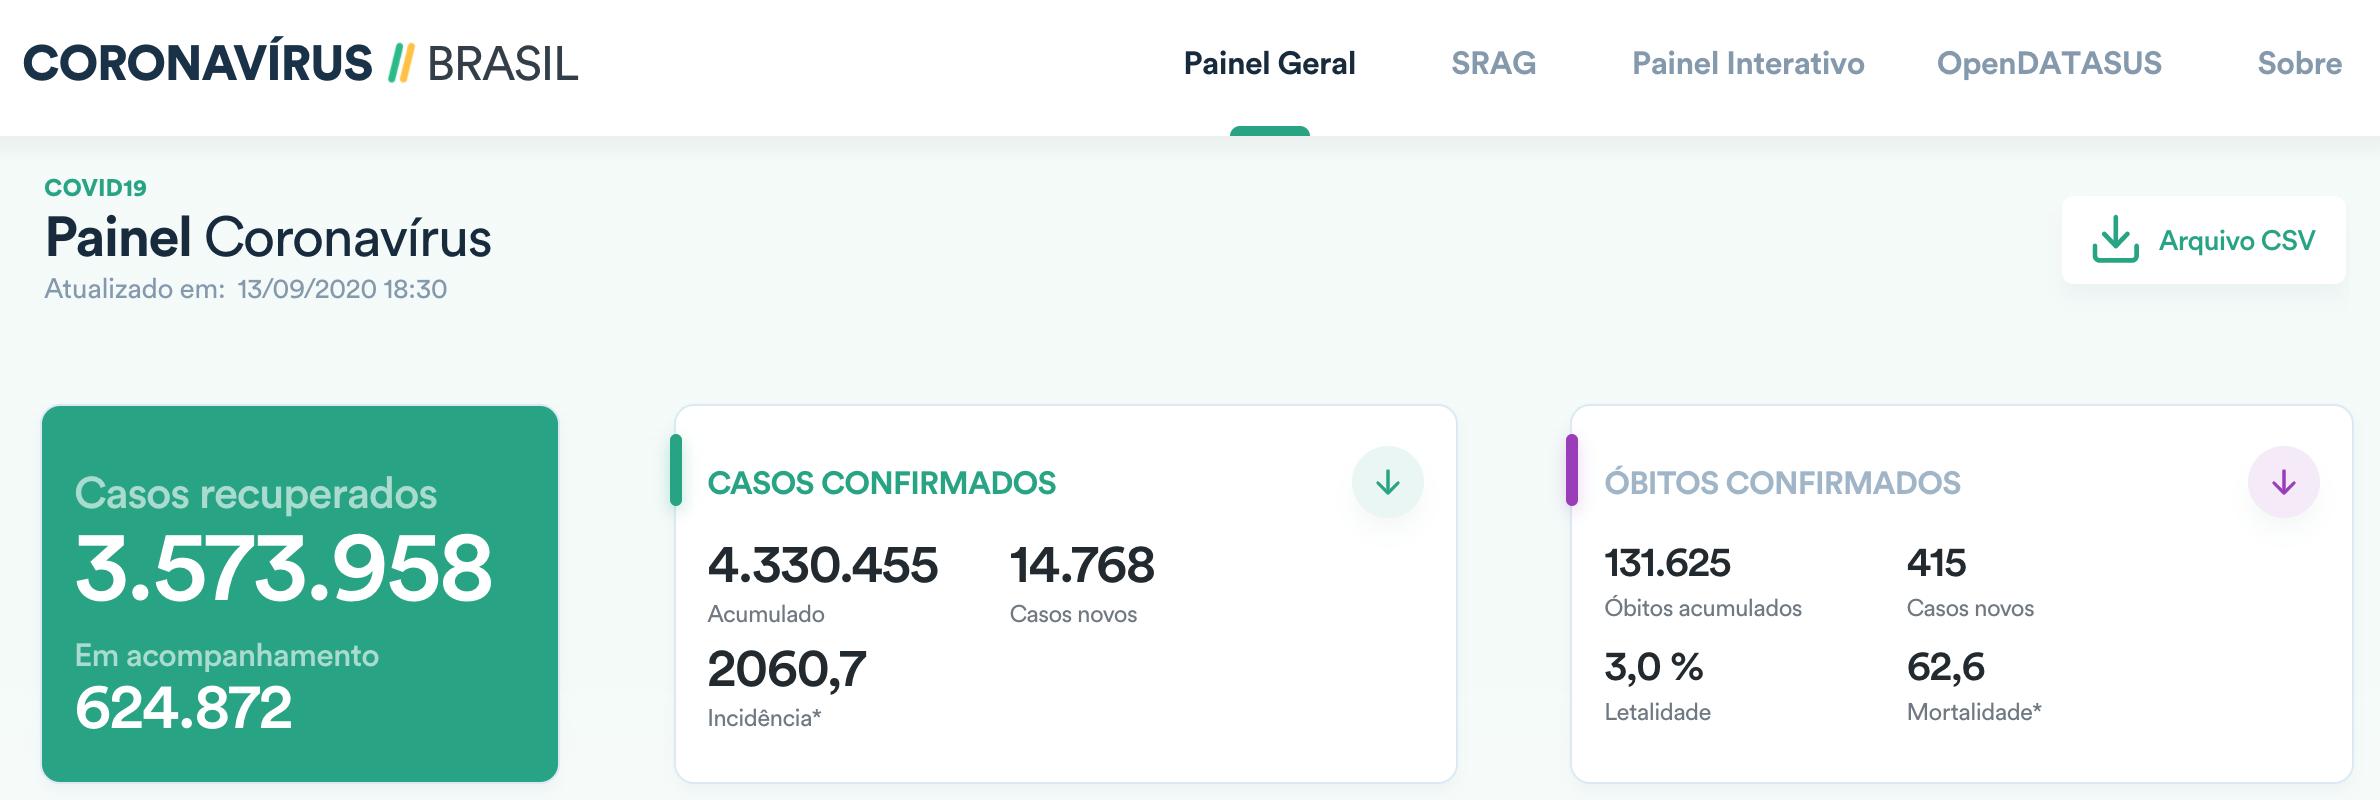Screen dimensions: 2380x800
Task: Click the 624.872 Em acompanhamento number
Action: (x=183, y=708)
